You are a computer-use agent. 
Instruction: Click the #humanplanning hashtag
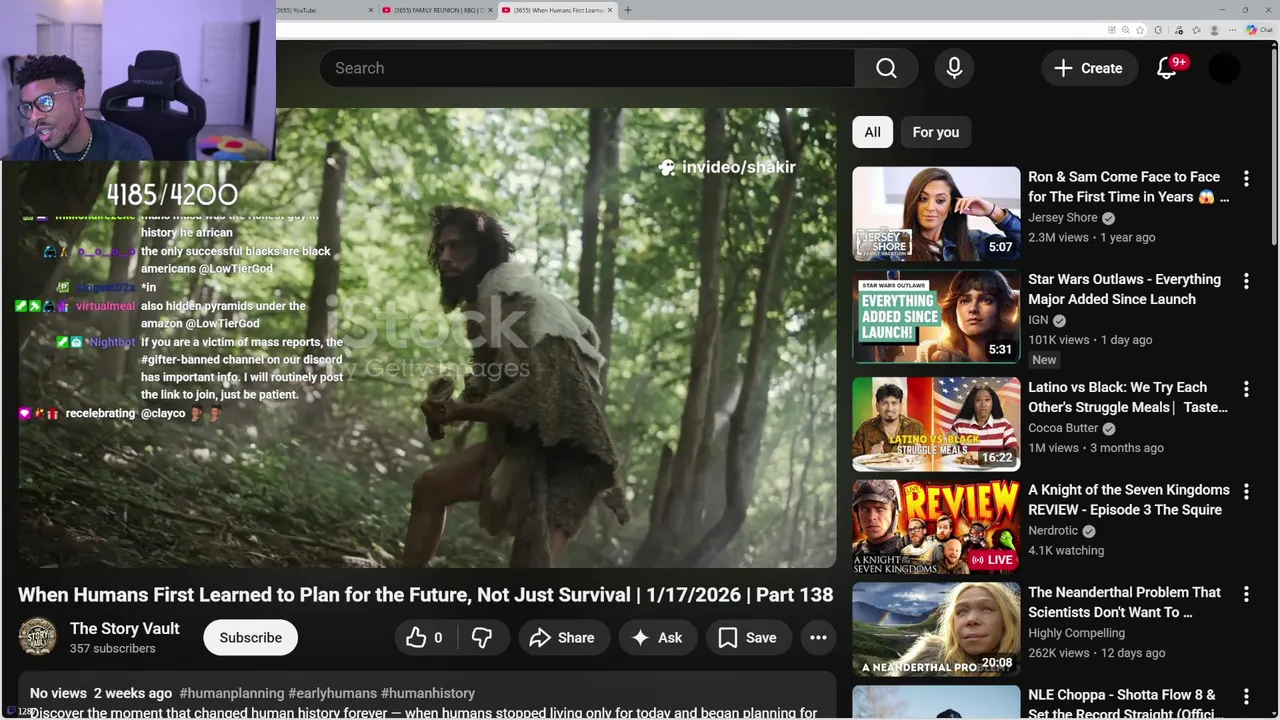231,693
